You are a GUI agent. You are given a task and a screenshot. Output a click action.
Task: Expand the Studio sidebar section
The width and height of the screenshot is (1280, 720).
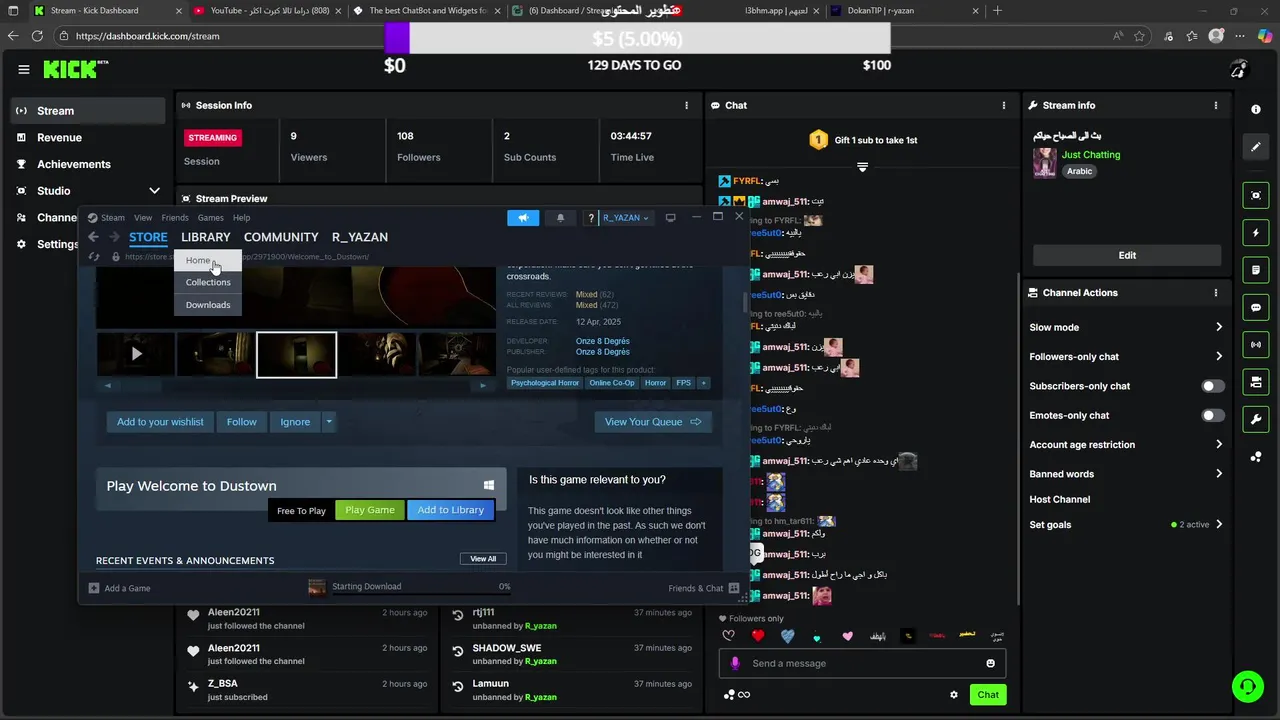[x=154, y=191]
